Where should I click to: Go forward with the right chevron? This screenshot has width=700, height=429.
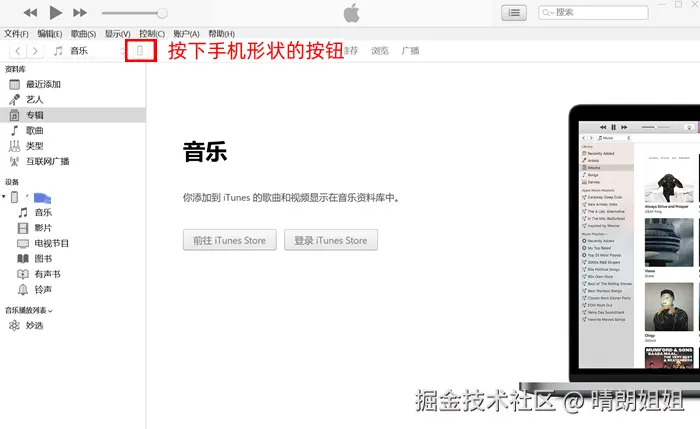pyautogui.click(x=35, y=51)
